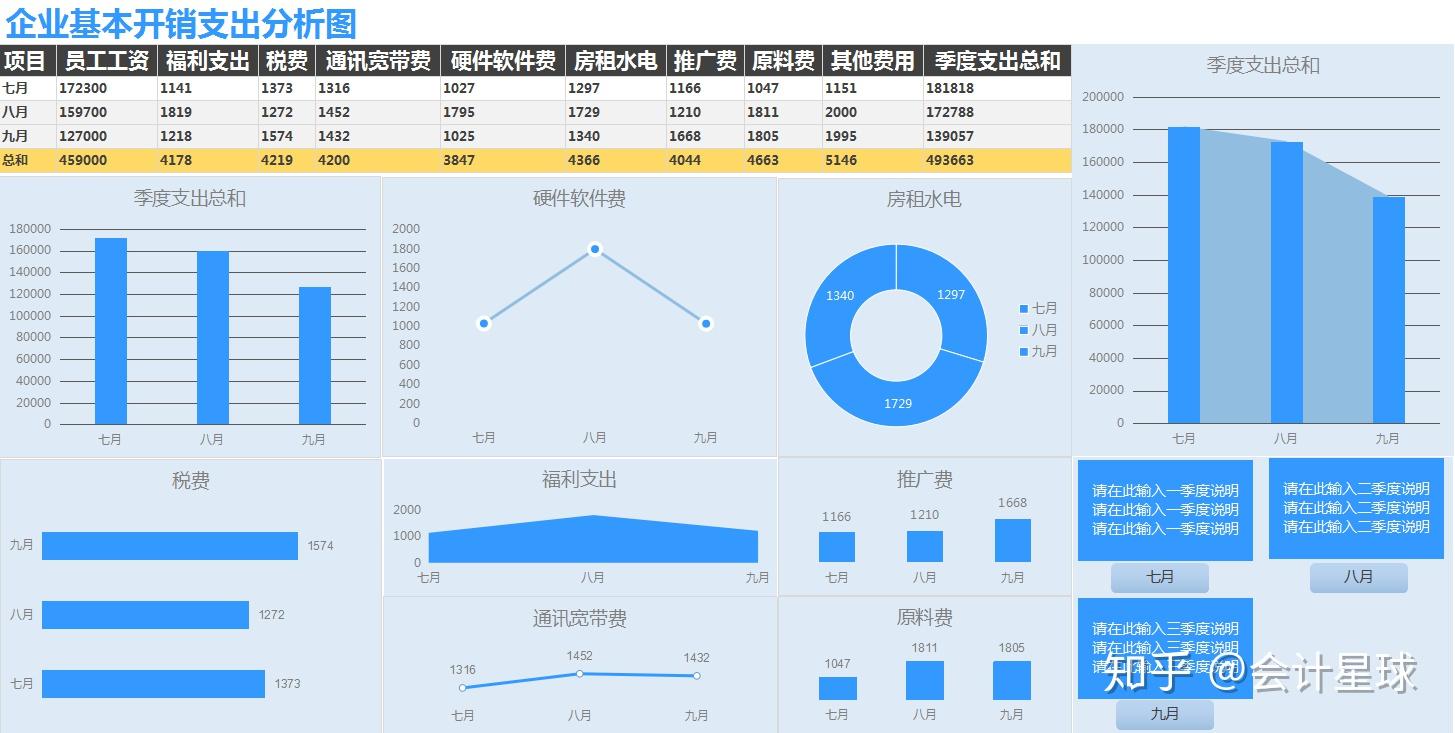
Task: Click the 八月 quarter button
Action: [1359, 577]
